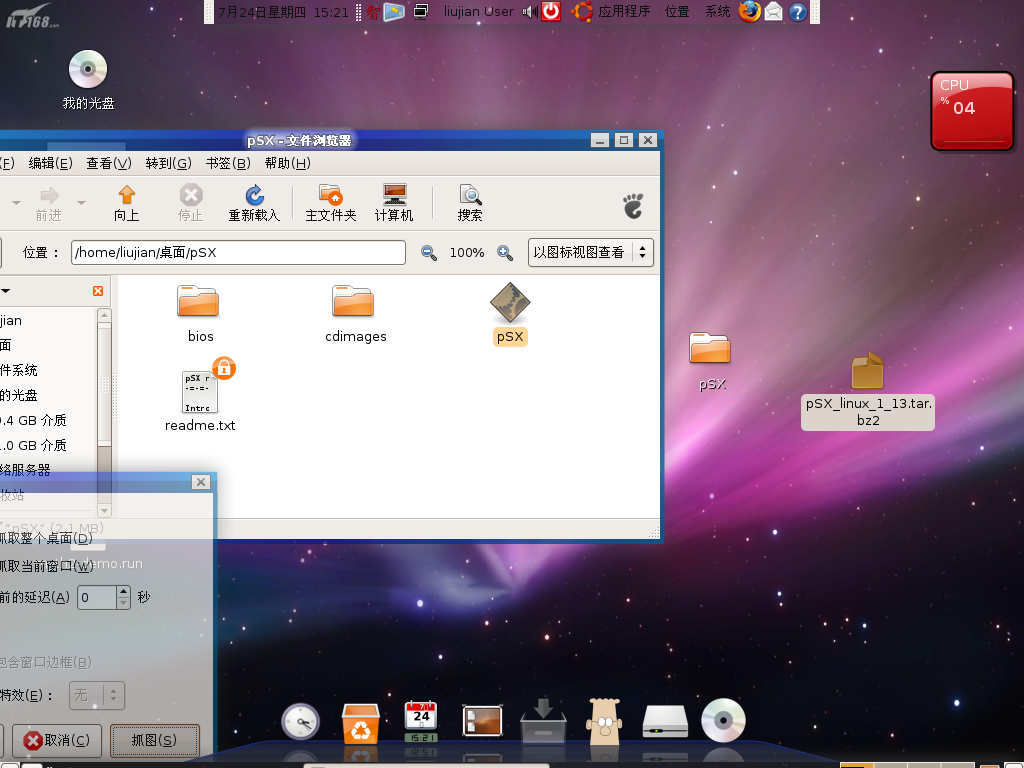Image resolution: width=1024 pixels, height=768 pixels.
Task: Select the 抓取当前窗口(W) capture option
Action: tap(46, 566)
